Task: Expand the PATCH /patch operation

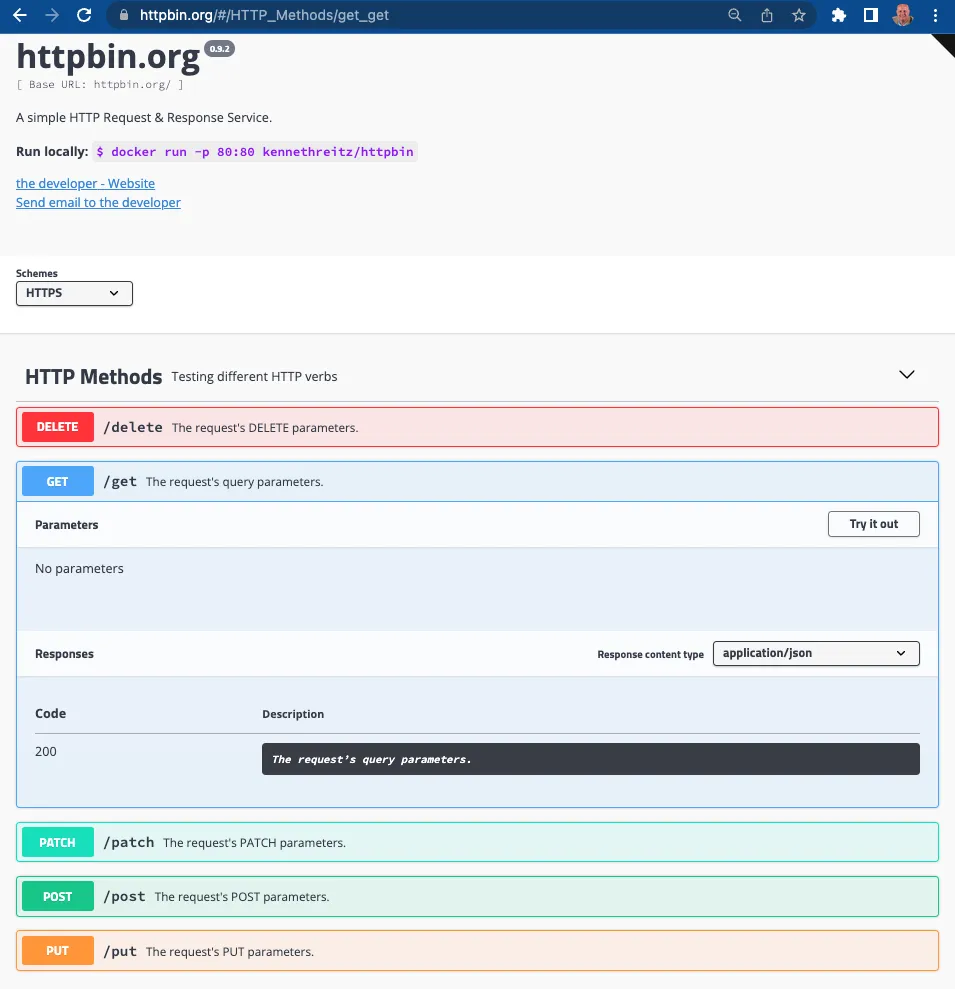Action: pos(477,842)
